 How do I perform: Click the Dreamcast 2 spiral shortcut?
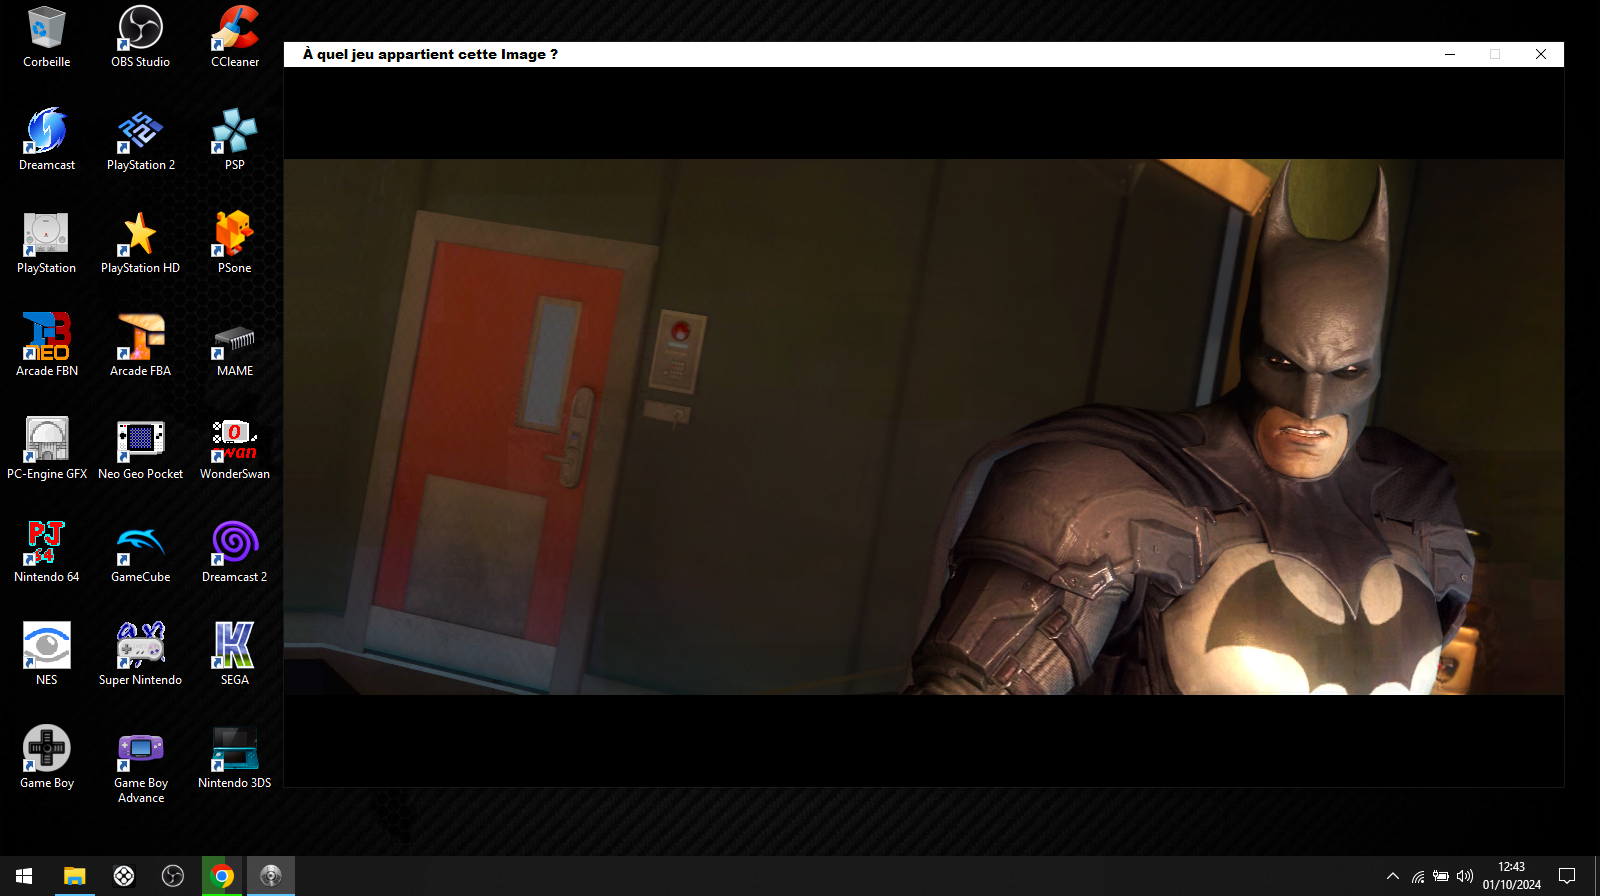tap(235, 552)
